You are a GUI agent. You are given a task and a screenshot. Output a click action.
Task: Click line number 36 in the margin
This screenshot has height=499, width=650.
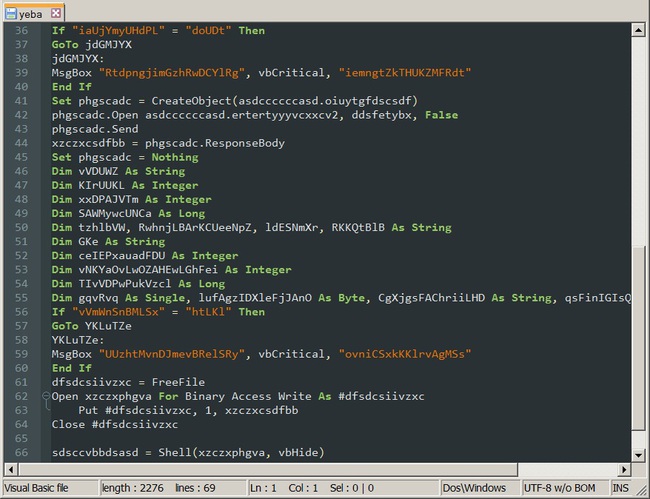(x=22, y=30)
